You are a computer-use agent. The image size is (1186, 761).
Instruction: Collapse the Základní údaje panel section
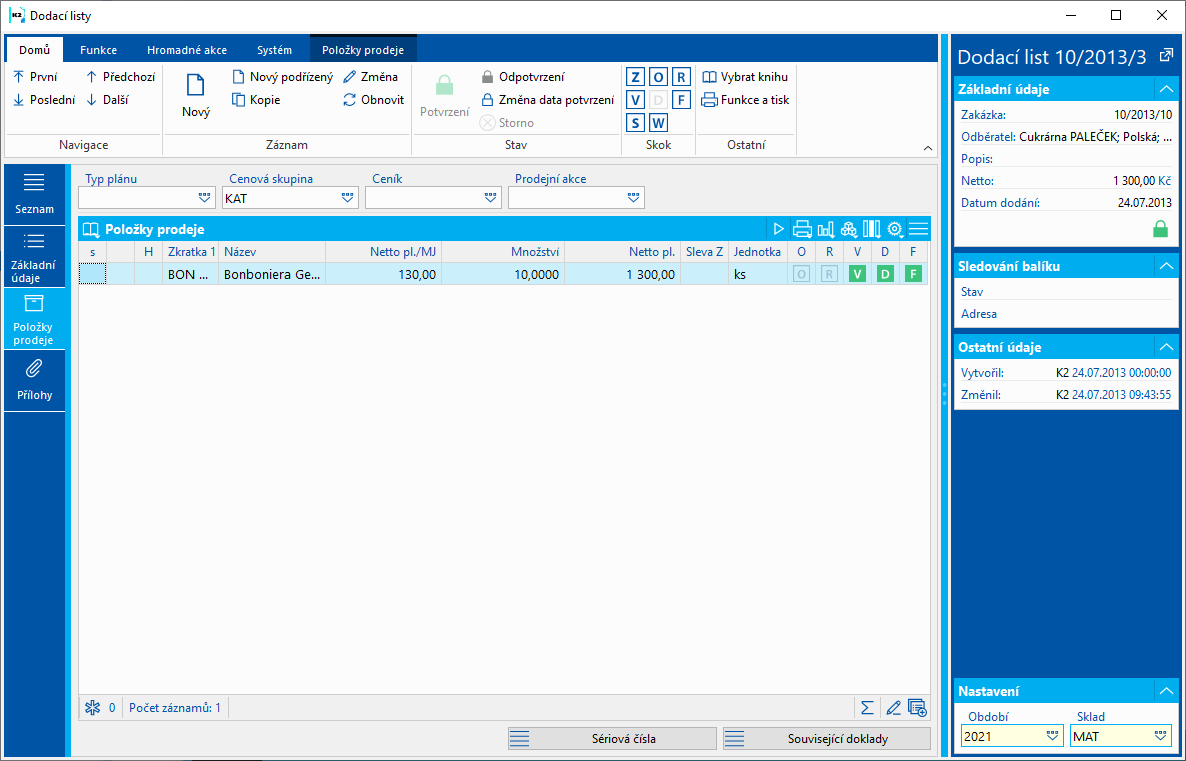point(1166,89)
